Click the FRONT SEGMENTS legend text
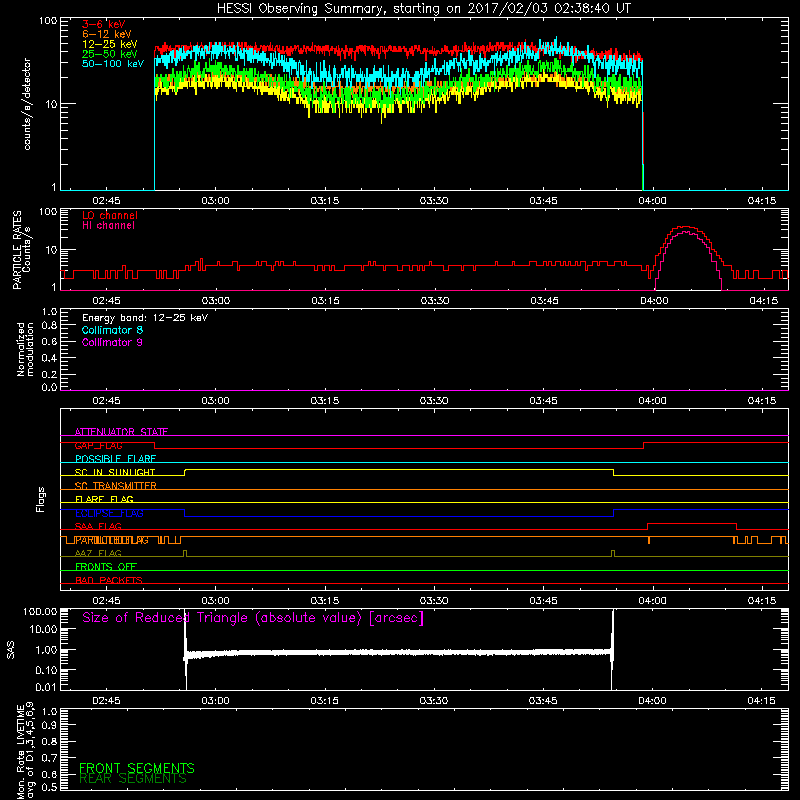800x800 pixels. point(137,768)
